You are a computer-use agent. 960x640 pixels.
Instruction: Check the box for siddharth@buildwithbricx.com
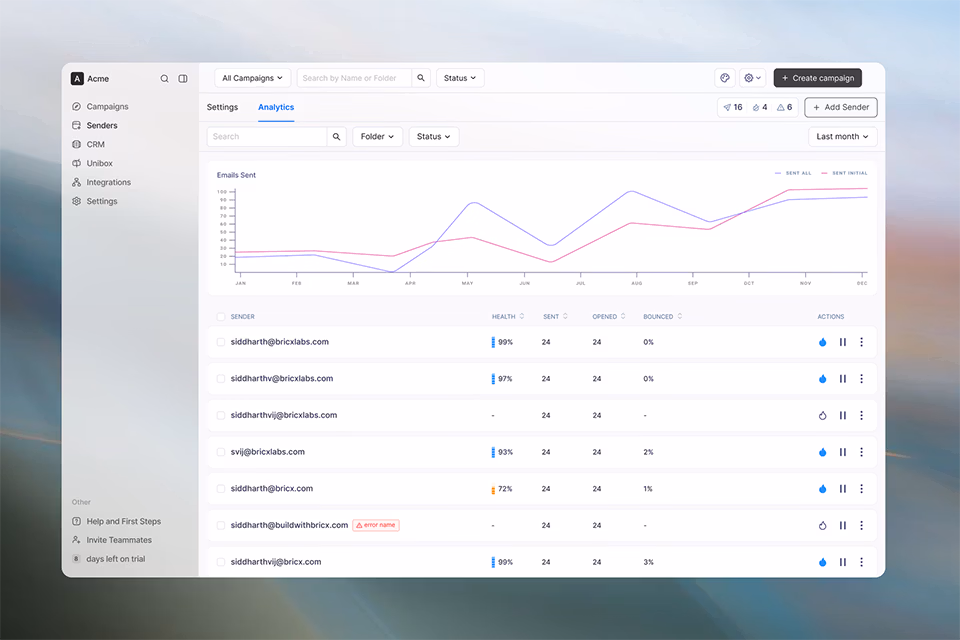(x=220, y=525)
